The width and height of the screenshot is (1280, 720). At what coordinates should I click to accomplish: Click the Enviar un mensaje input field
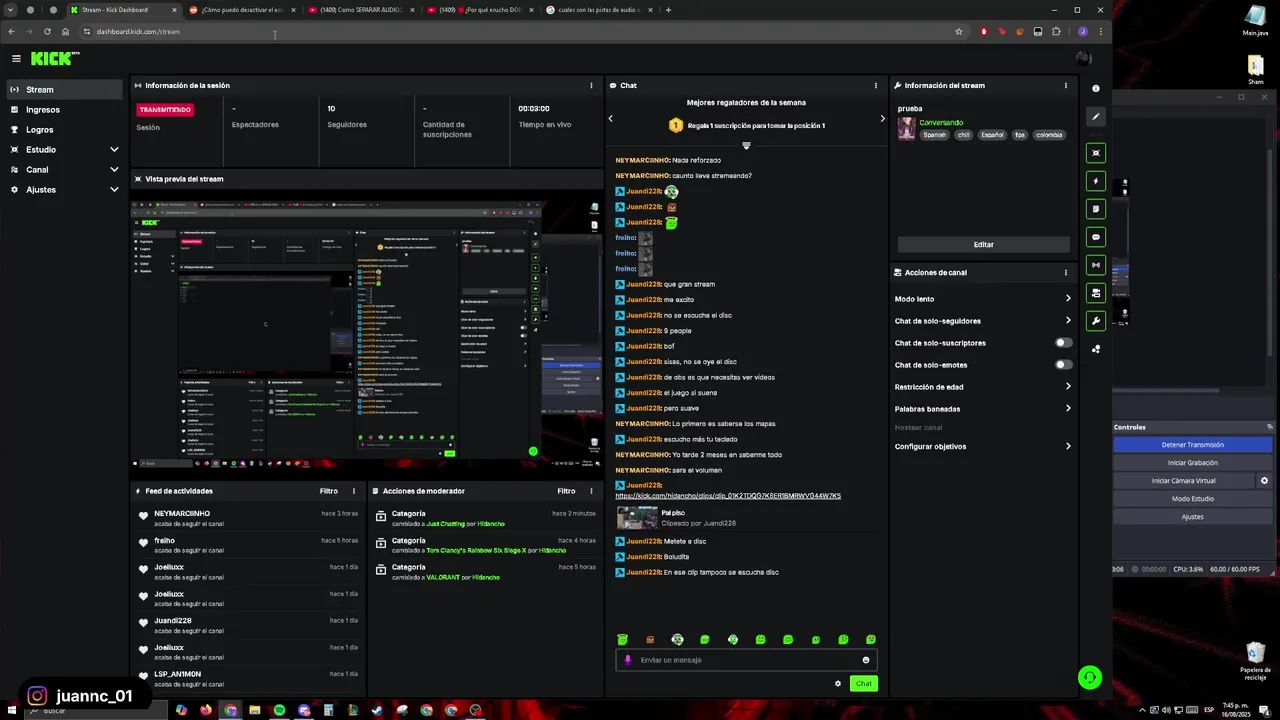click(x=745, y=660)
